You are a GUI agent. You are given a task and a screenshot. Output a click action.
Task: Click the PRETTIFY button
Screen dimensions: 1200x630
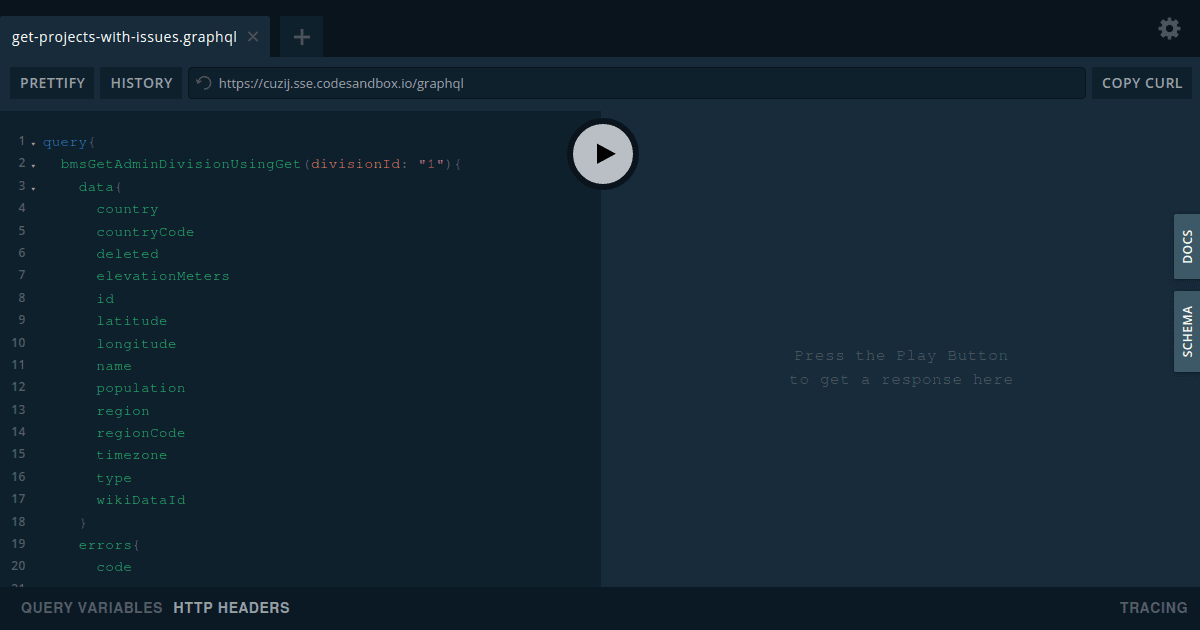53,83
